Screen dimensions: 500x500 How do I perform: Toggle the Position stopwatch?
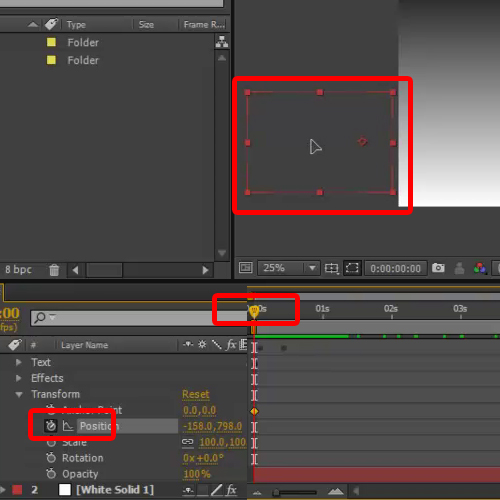(51, 426)
